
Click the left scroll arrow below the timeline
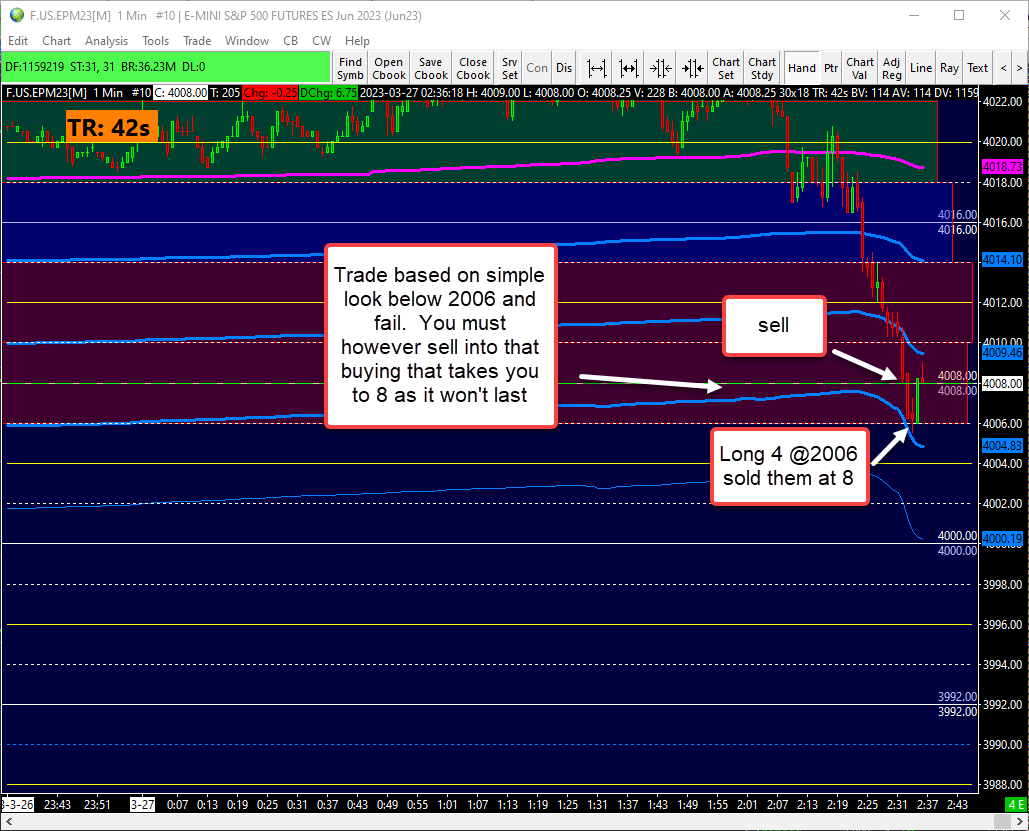coord(8,820)
